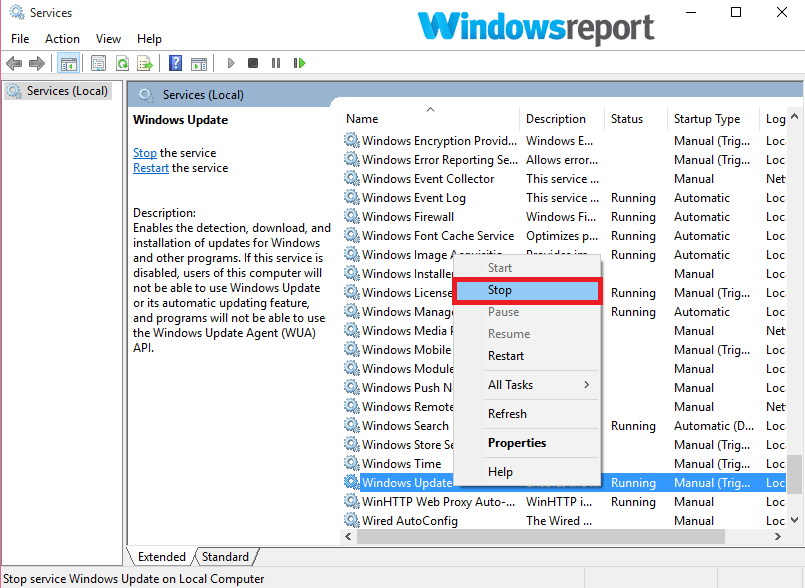Toggle Show/Hide Console Tree toolbar icon
The image size is (805, 588).
click(x=68, y=63)
